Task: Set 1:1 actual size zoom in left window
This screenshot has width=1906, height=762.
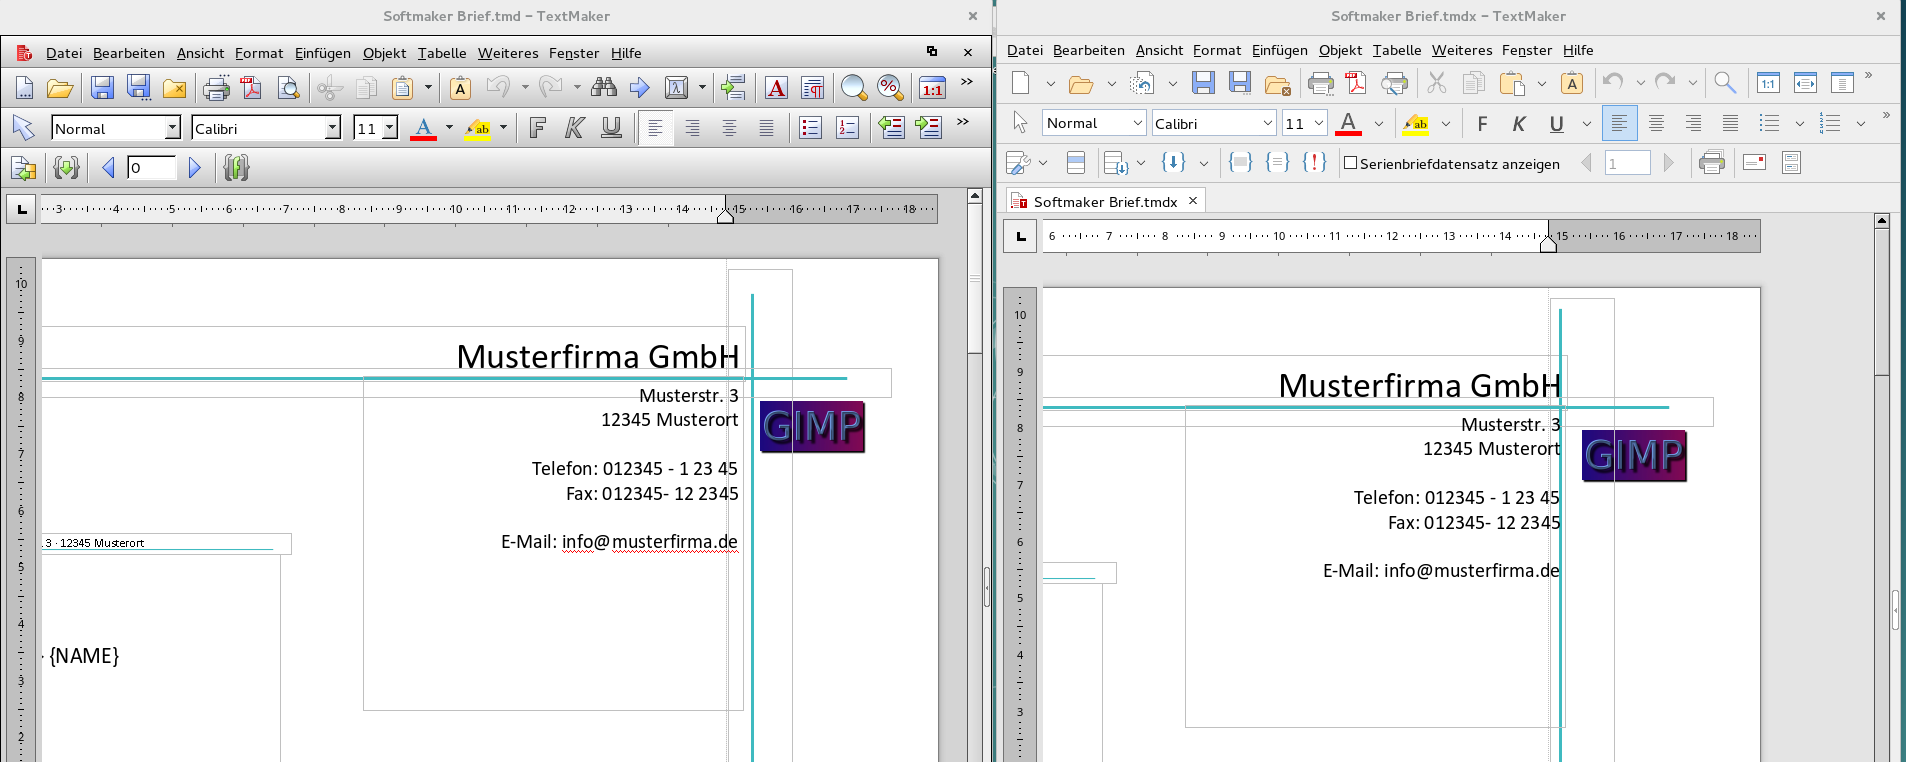Action: (x=932, y=88)
